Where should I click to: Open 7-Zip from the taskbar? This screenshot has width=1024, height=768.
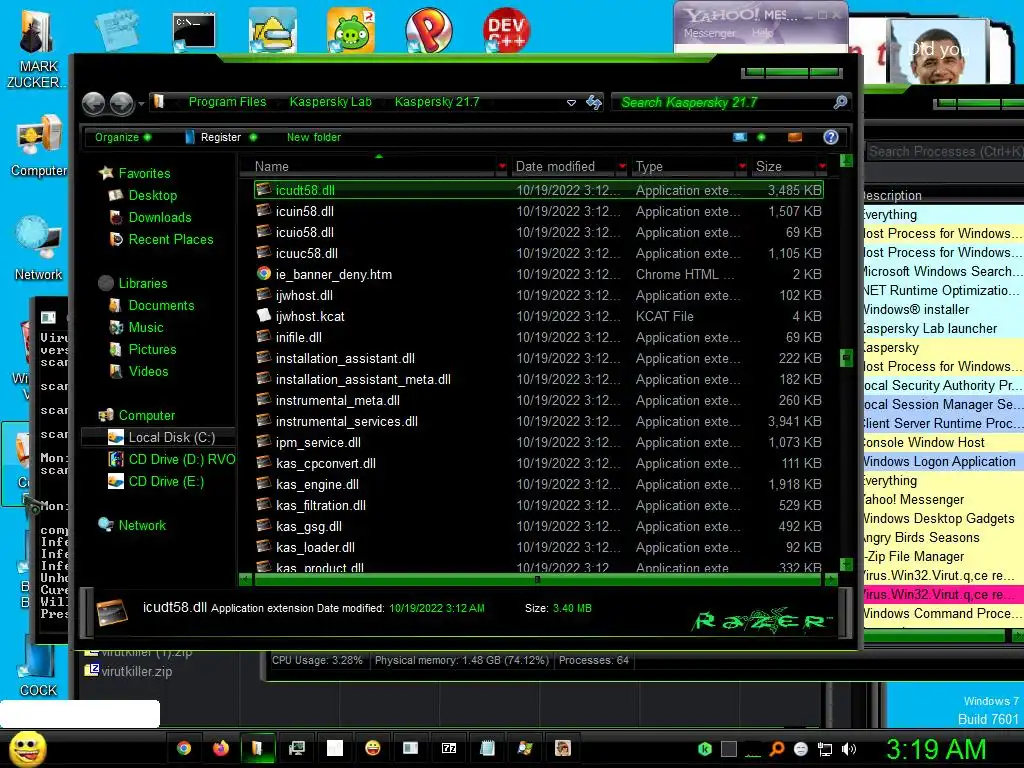pyautogui.click(x=449, y=748)
